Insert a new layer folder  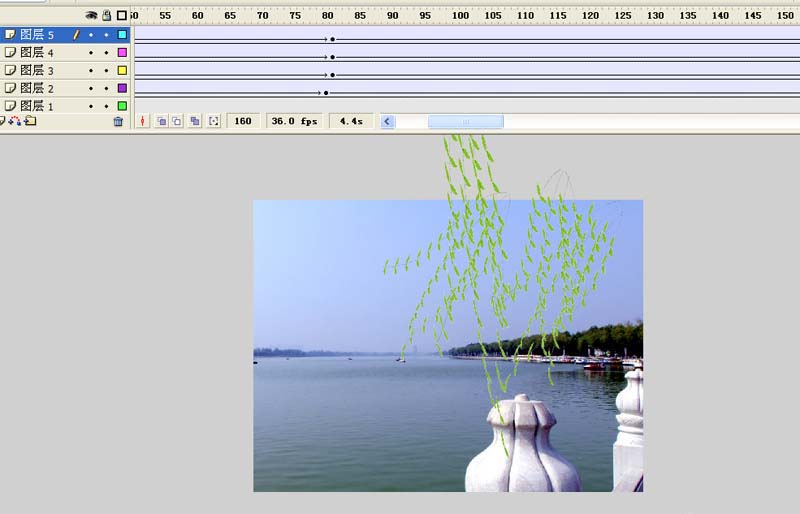pos(30,121)
